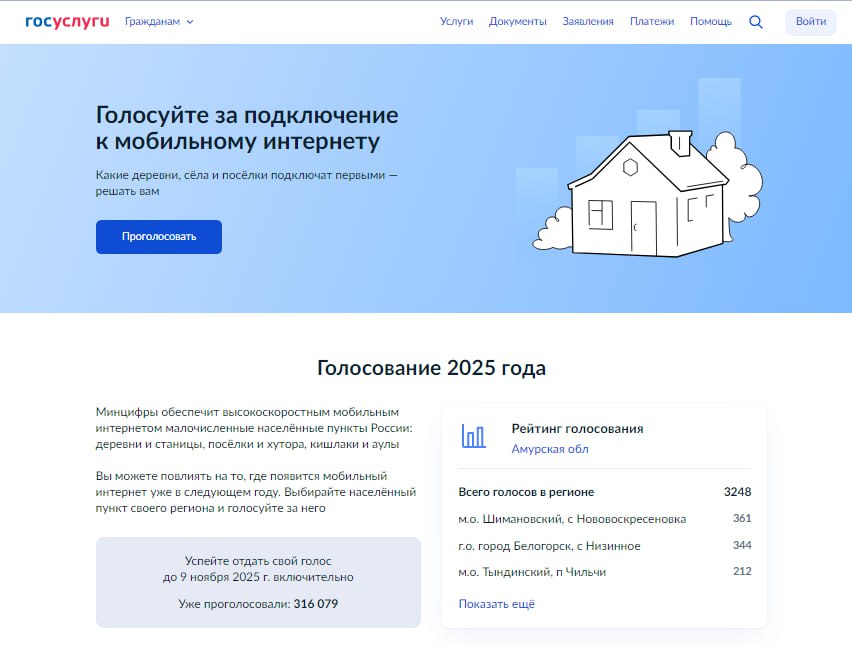Open the Заявления menu
The image size is (852, 646).
click(588, 21)
